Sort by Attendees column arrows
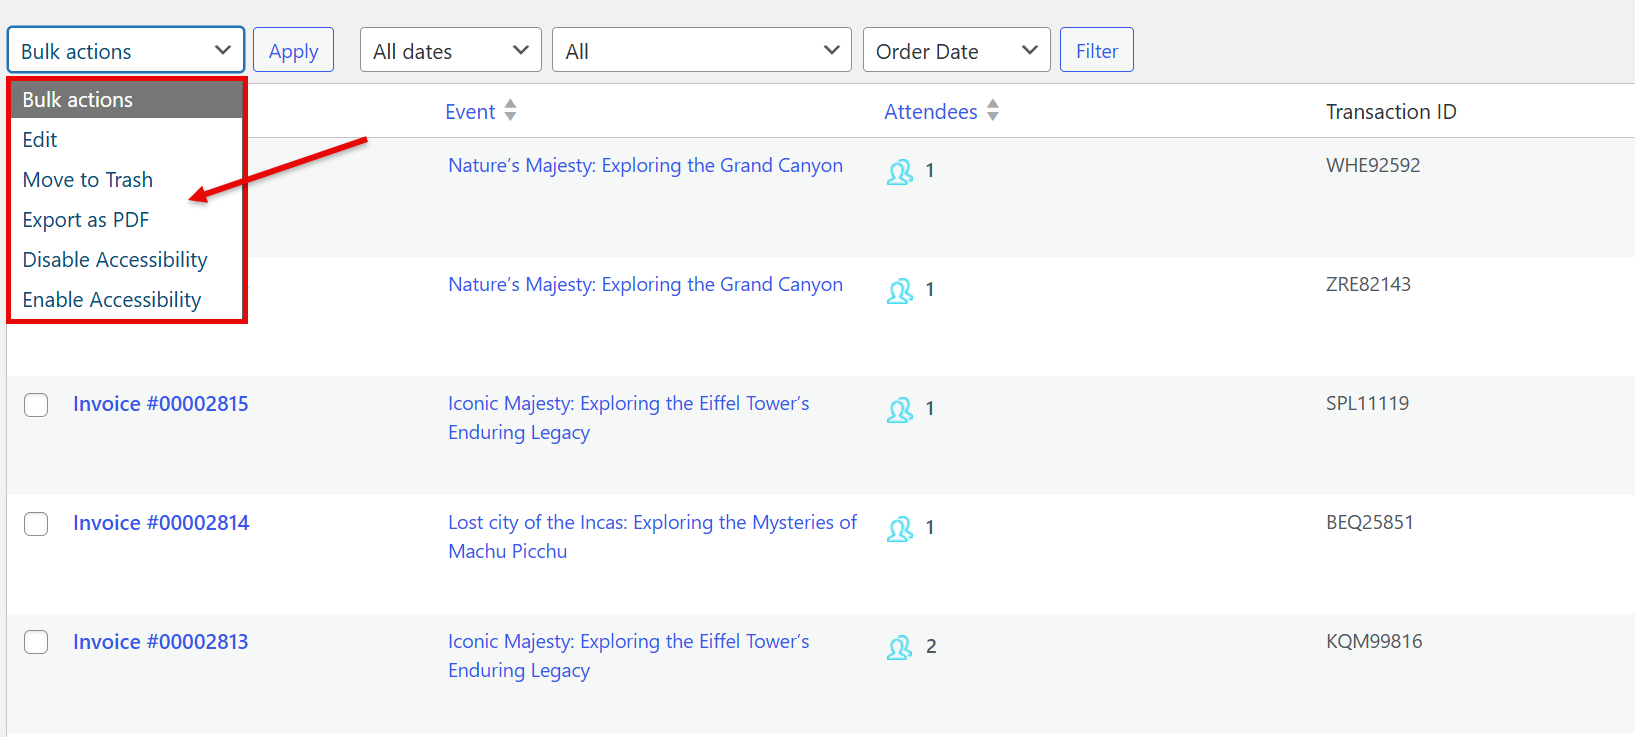Screen dimensions: 1635x737 pyautogui.click(x=992, y=111)
